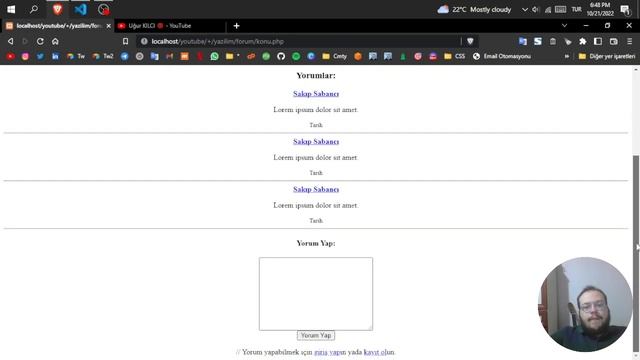
Task: Open the 'Email Otomasyonu' bookmark
Action: (x=502, y=56)
